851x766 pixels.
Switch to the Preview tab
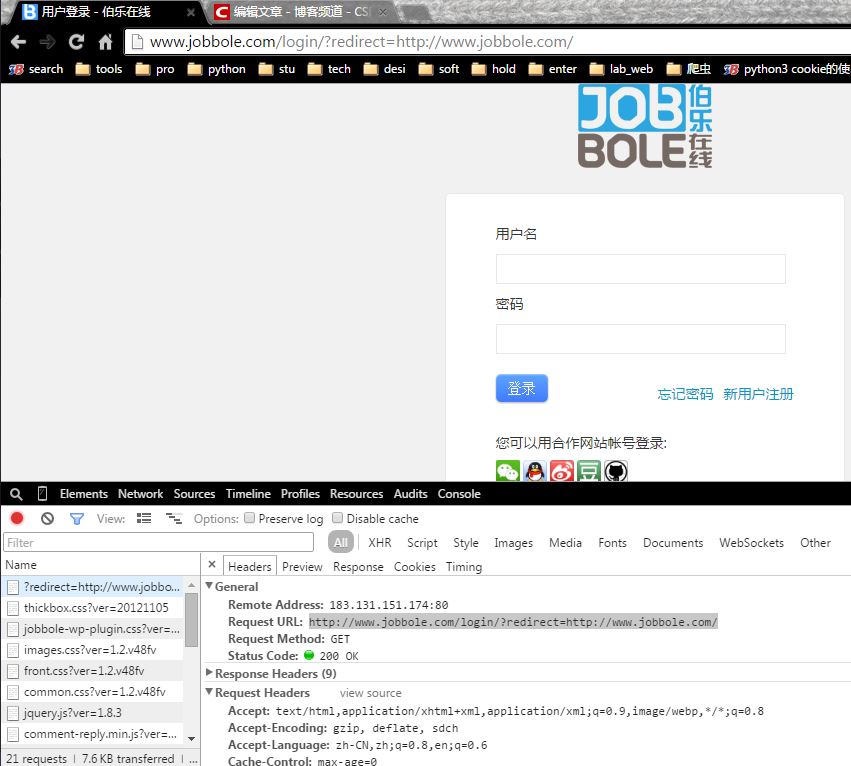pos(302,567)
